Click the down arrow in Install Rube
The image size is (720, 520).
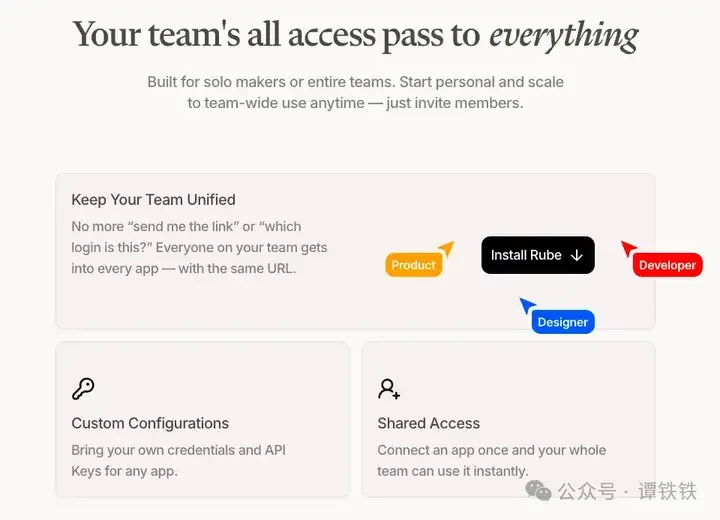[577, 255]
